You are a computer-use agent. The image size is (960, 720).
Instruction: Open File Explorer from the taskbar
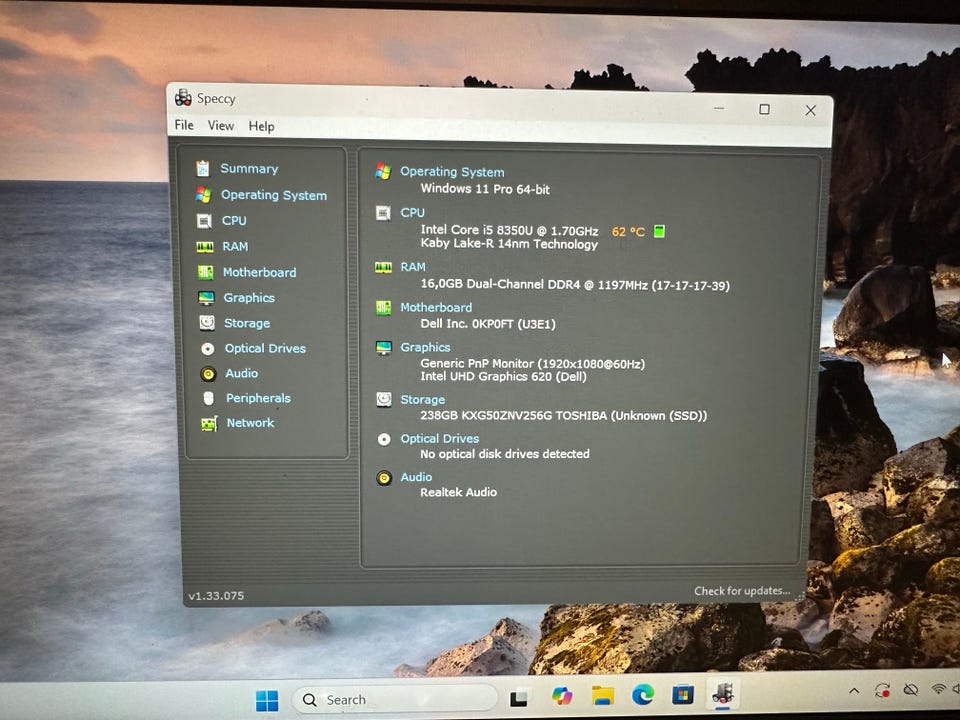pyautogui.click(x=602, y=696)
